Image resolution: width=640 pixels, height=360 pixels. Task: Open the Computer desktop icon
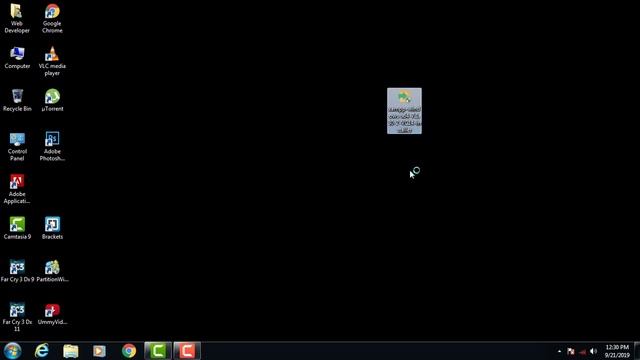click(x=17, y=58)
